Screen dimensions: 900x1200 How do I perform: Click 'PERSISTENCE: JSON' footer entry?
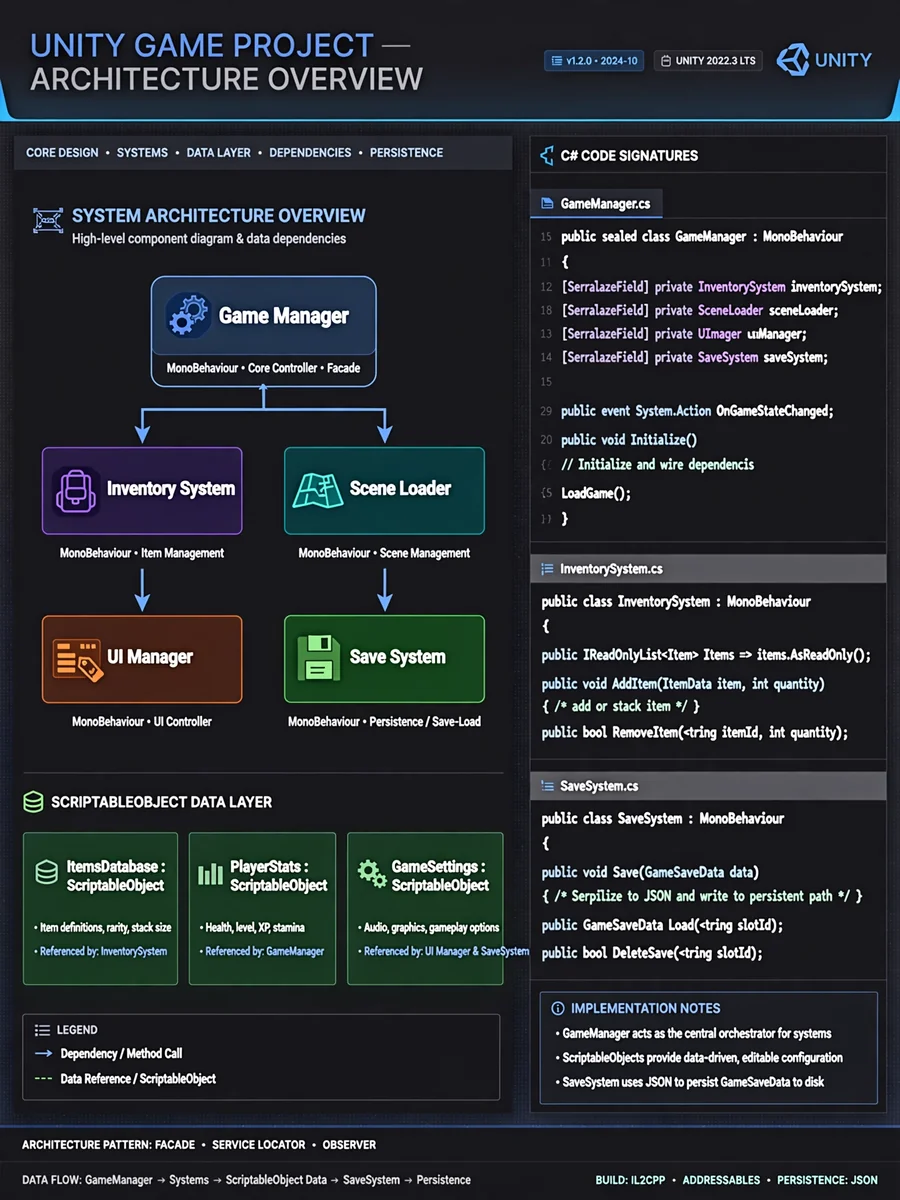point(827,1180)
